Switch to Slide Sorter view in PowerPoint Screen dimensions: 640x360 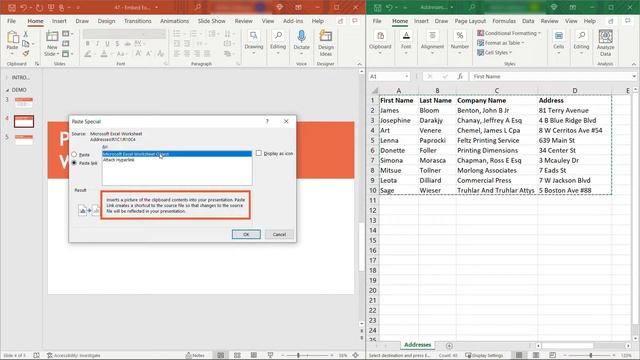click(x=237, y=355)
